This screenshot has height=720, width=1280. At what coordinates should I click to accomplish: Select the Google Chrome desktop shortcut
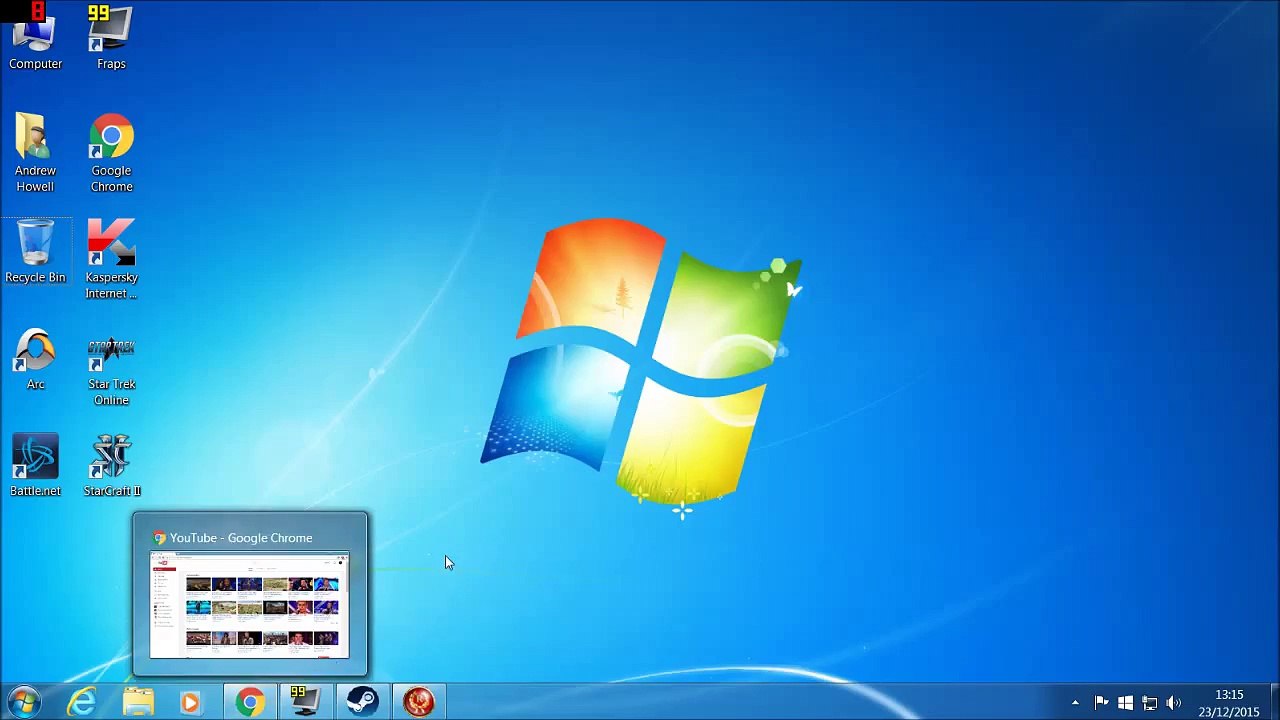(111, 153)
